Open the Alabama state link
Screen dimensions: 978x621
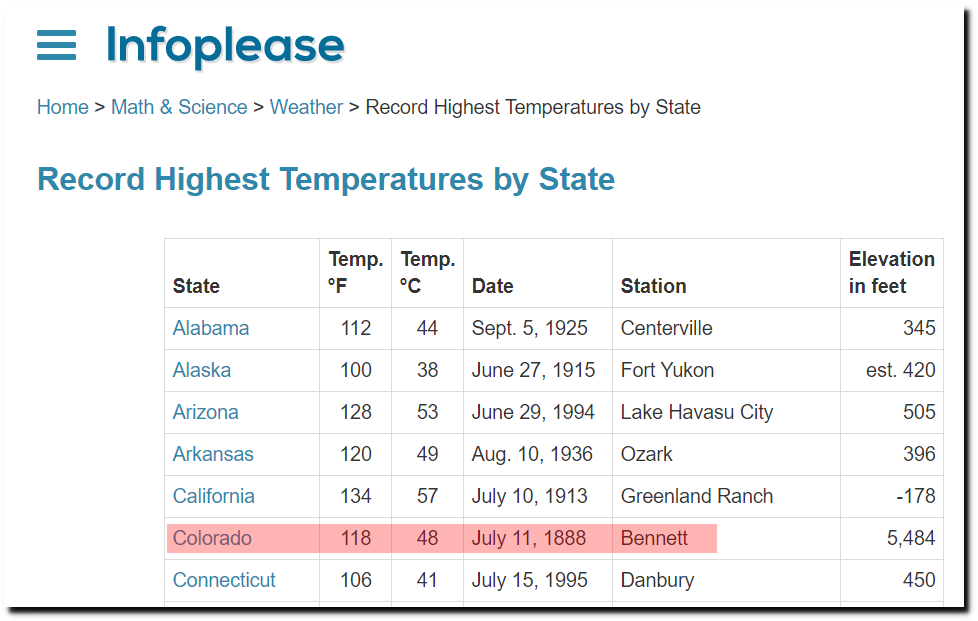pyautogui.click(x=211, y=328)
